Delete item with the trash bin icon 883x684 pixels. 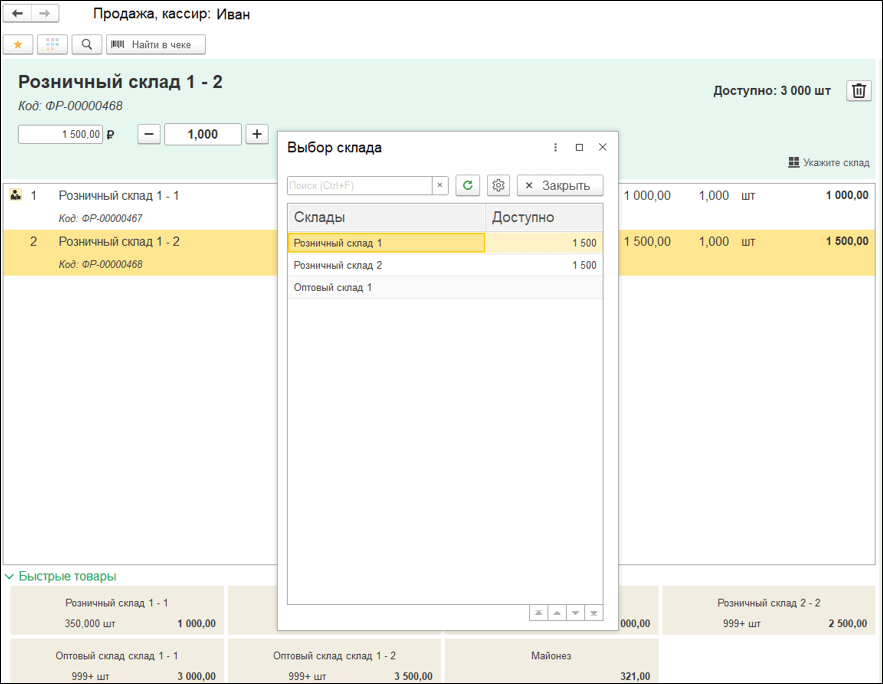[859, 91]
